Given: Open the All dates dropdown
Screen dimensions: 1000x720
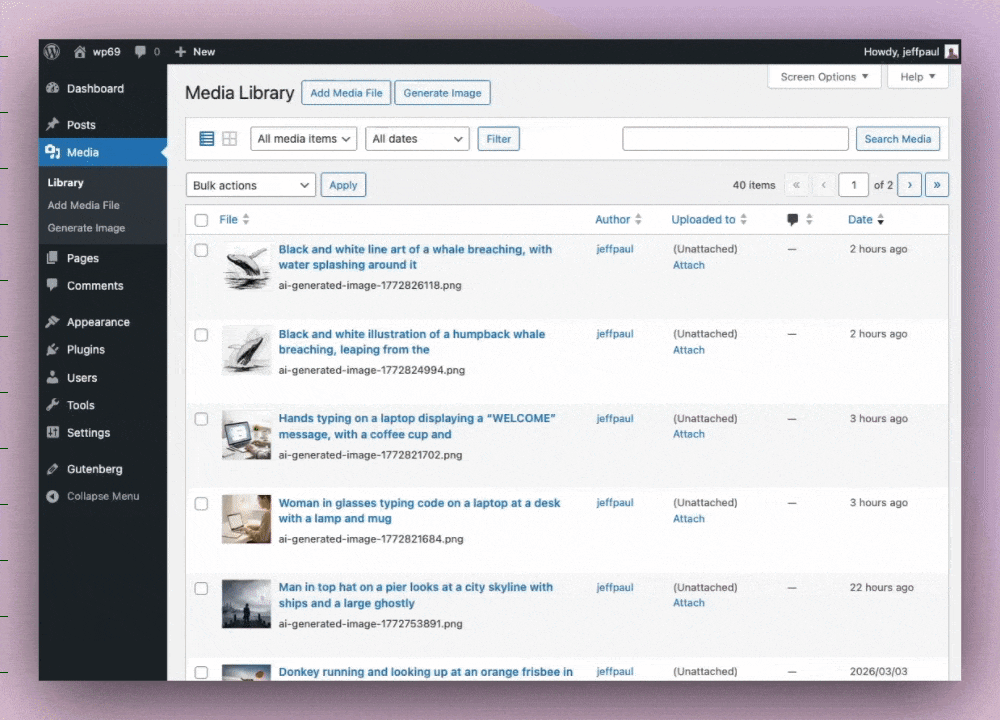Looking at the screenshot, I should [x=417, y=139].
